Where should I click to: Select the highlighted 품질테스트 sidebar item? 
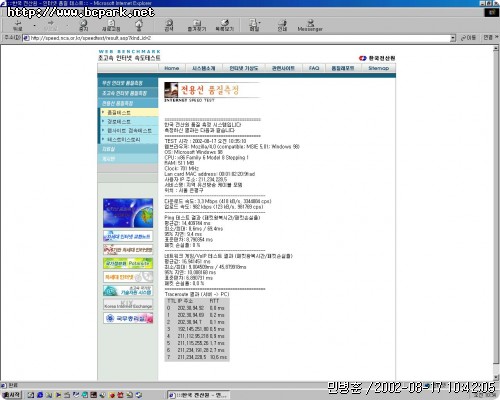pos(129,112)
